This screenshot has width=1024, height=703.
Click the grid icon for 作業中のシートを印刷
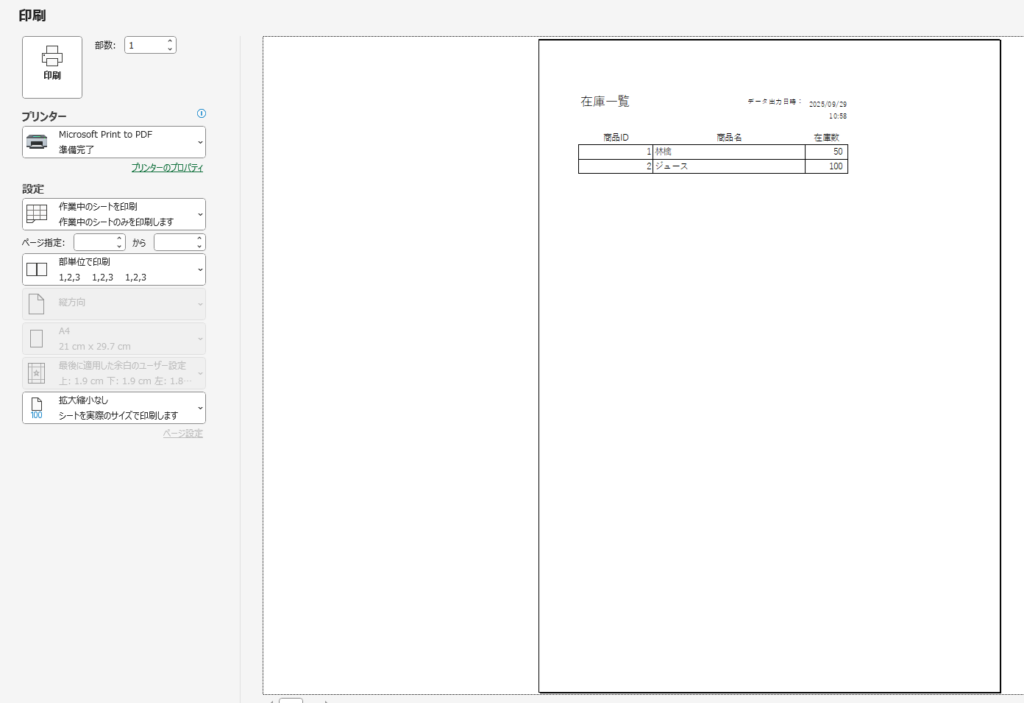[36, 213]
